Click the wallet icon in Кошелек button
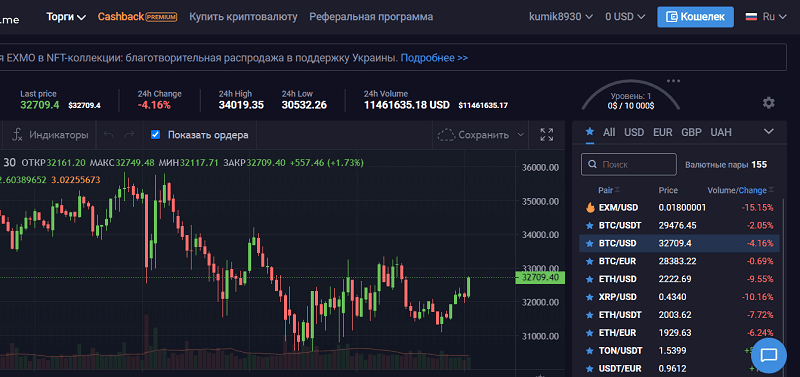The width and height of the screenshot is (800, 377). coord(672,17)
